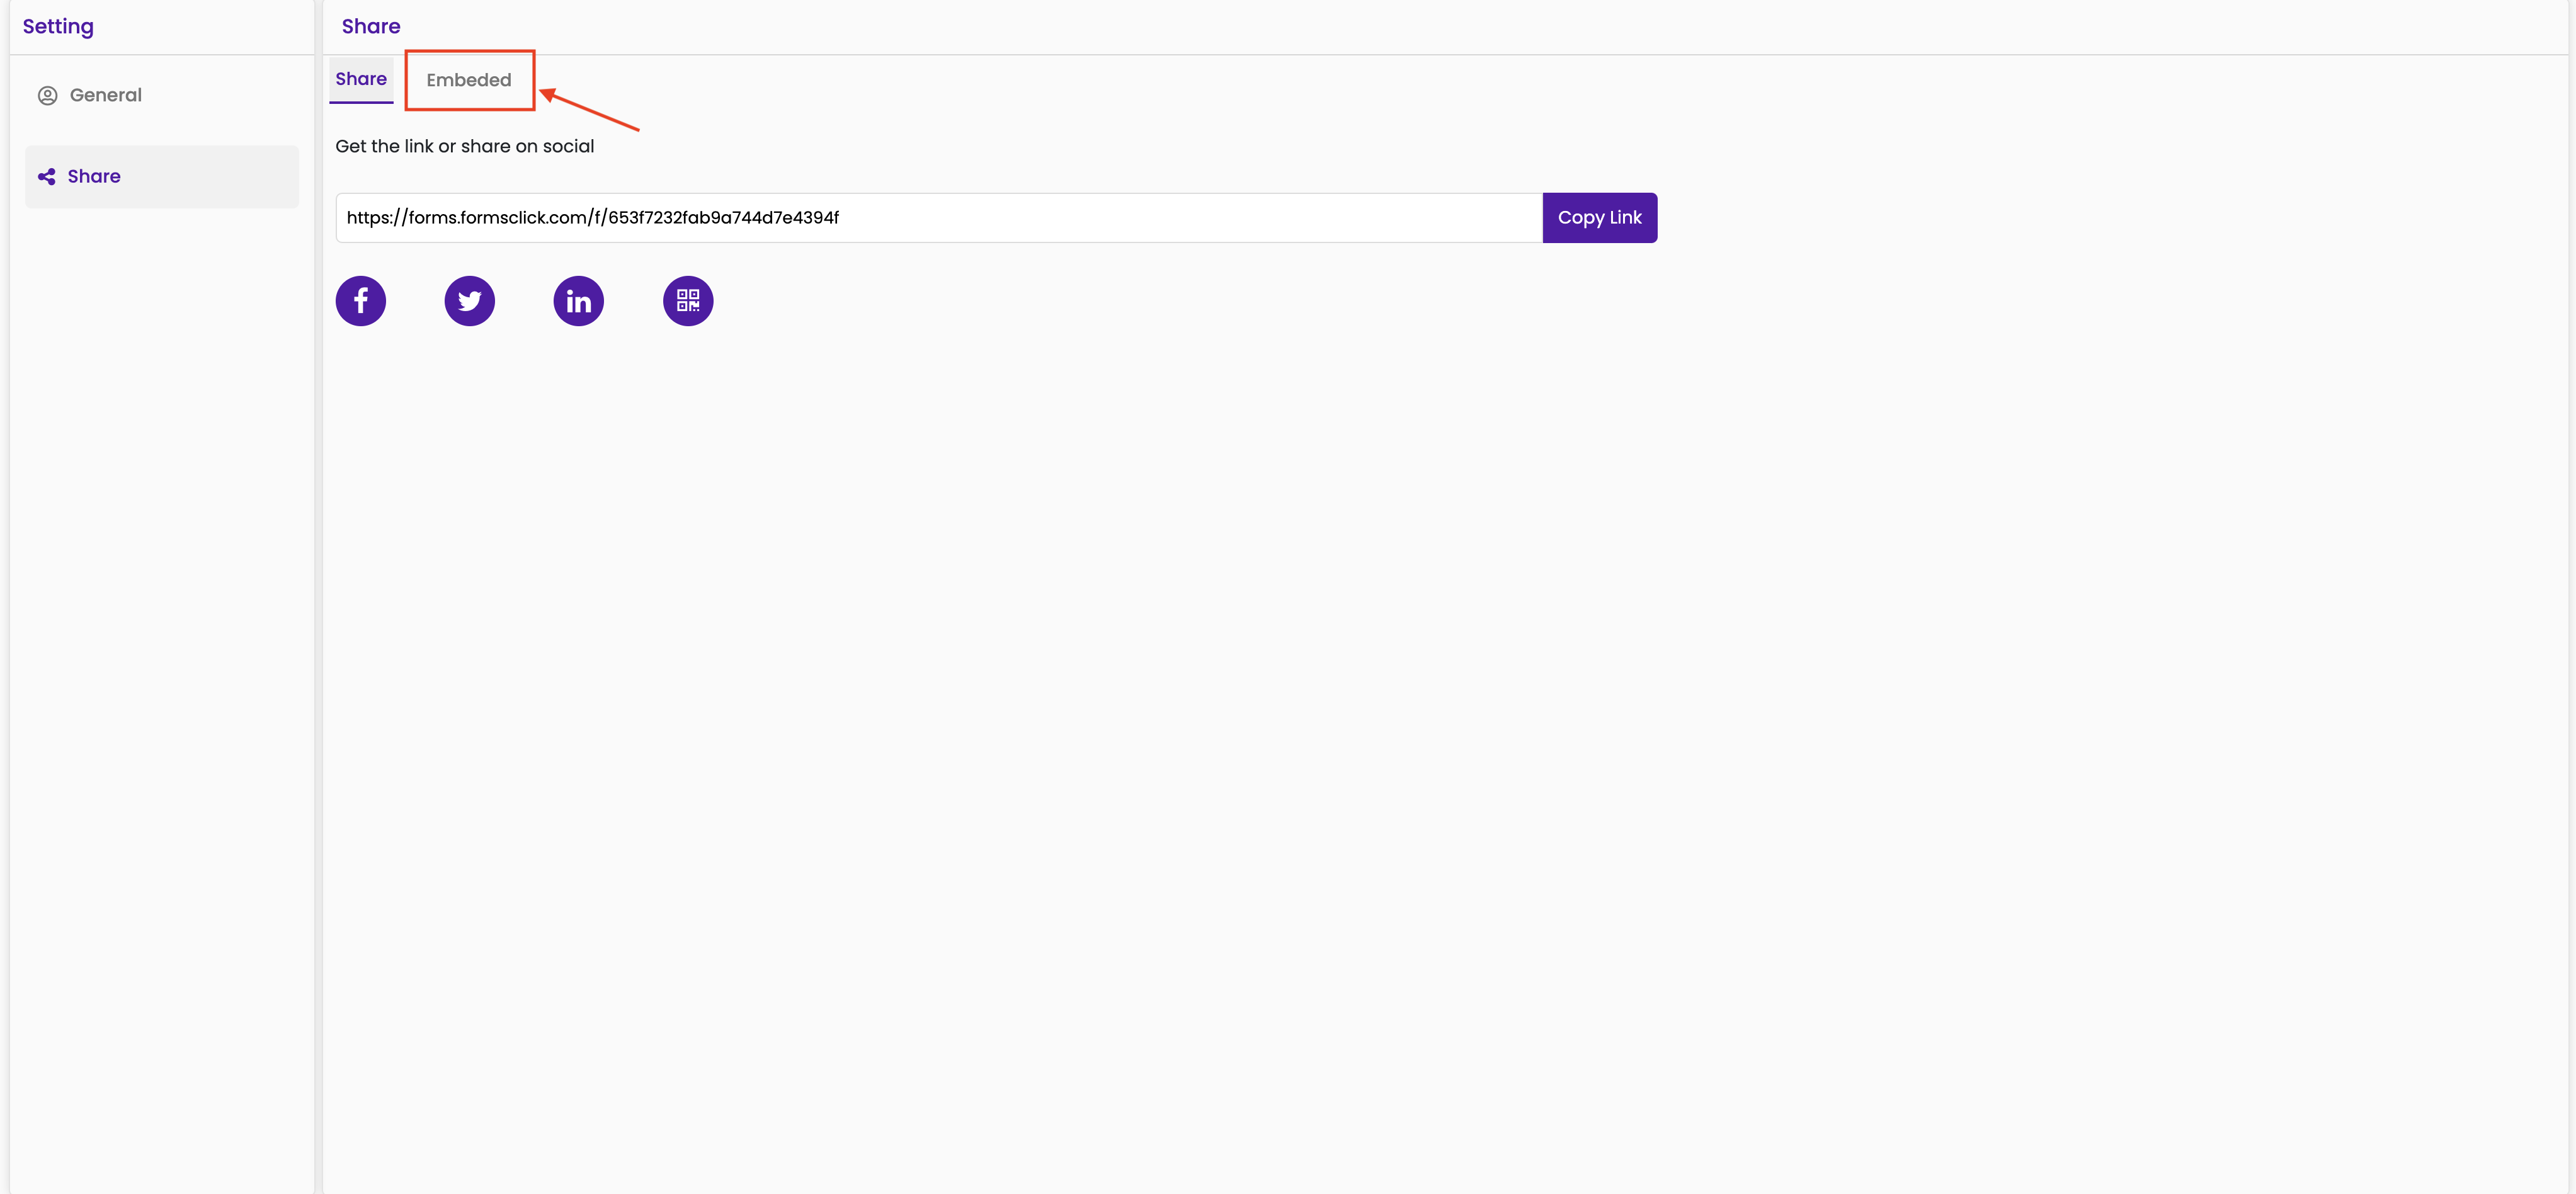This screenshot has height=1194, width=2576.
Task: Switch to the Embeded tab
Action: (468, 80)
